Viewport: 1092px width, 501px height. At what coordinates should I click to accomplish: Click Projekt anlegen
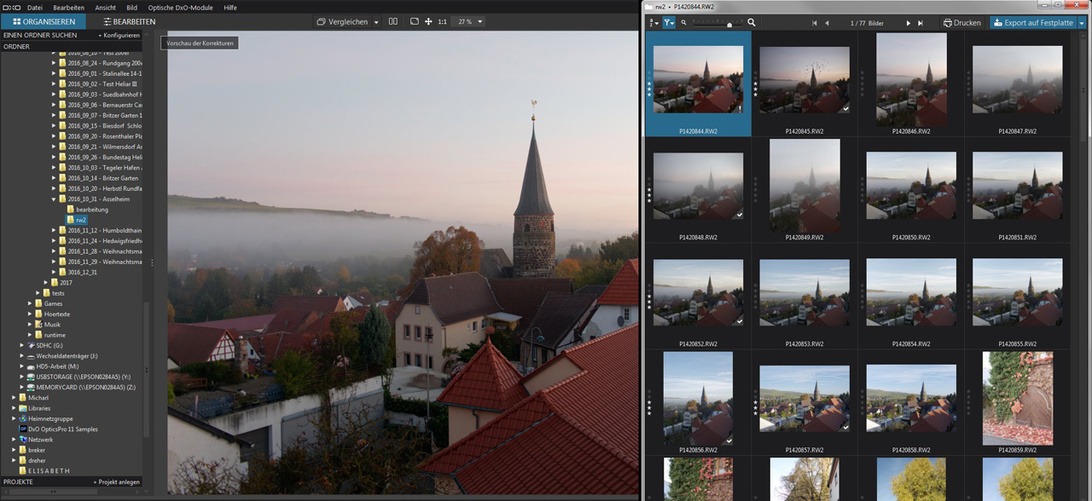(118, 482)
